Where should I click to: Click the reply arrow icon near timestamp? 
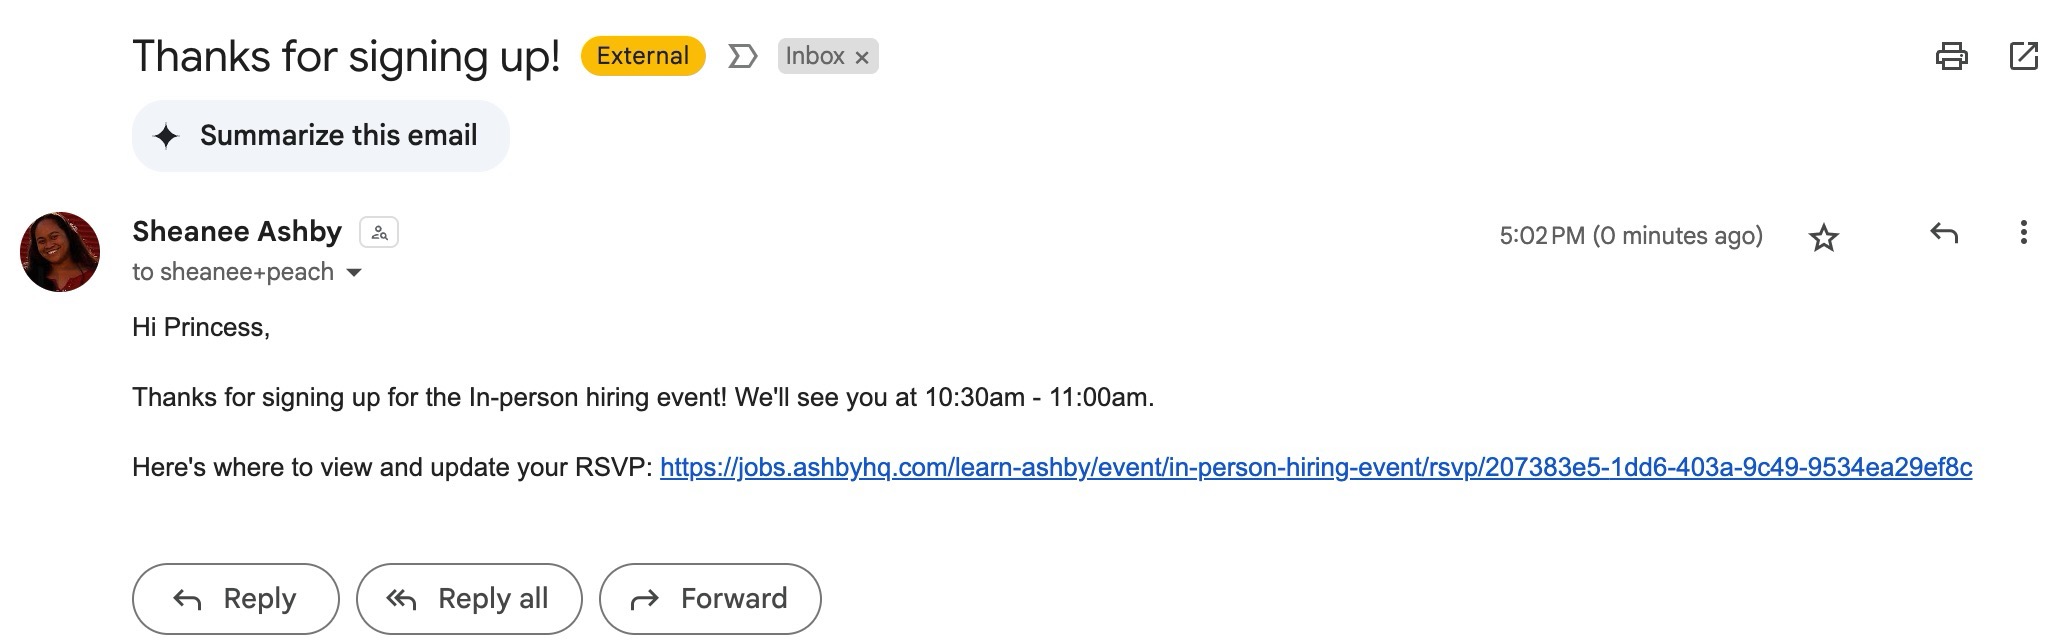tap(1943, 234)
